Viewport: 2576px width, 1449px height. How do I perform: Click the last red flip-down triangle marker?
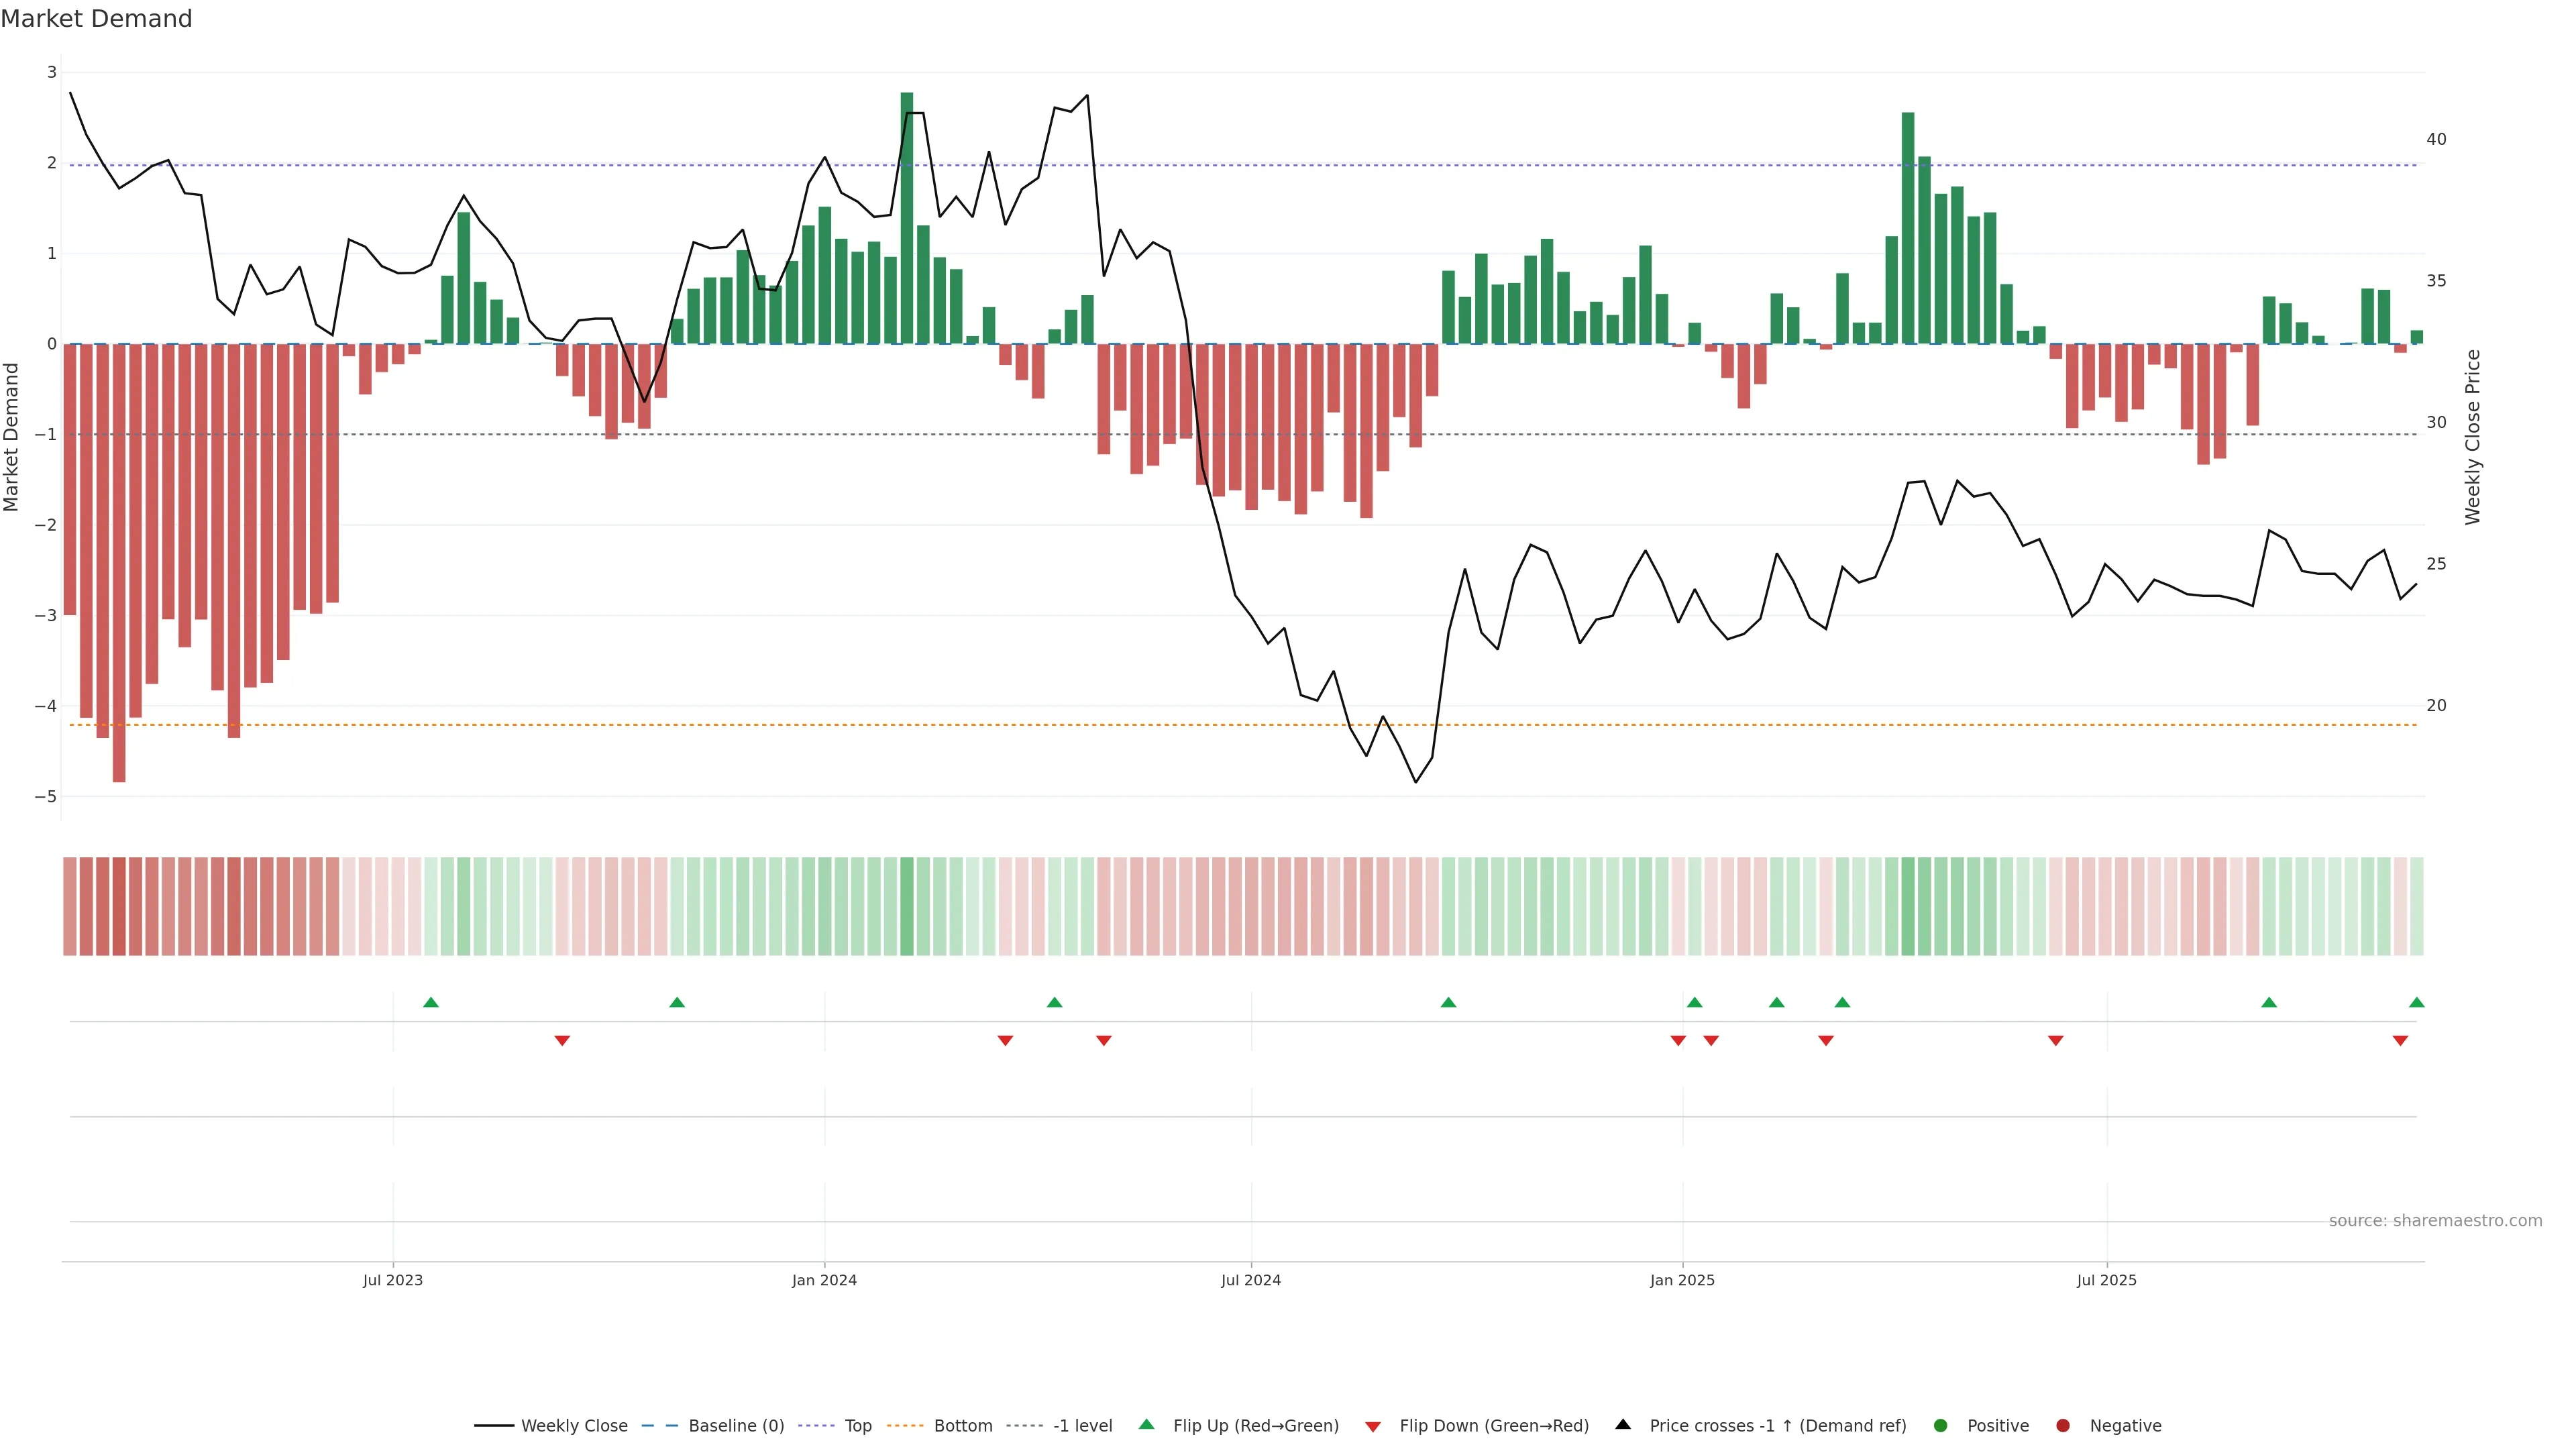(x=2400, y=1041)
